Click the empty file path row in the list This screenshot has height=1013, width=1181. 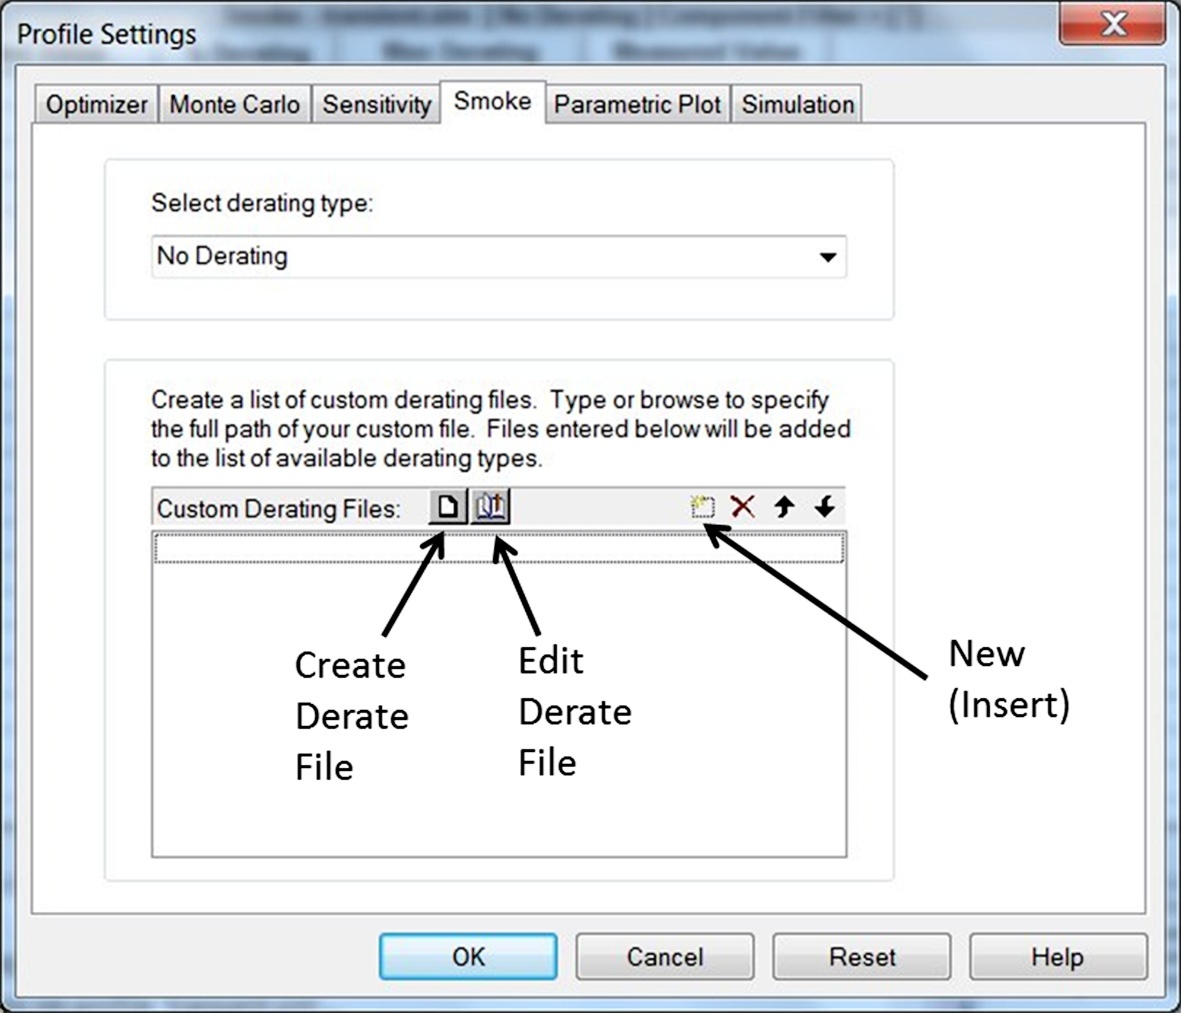pos(498,548)
